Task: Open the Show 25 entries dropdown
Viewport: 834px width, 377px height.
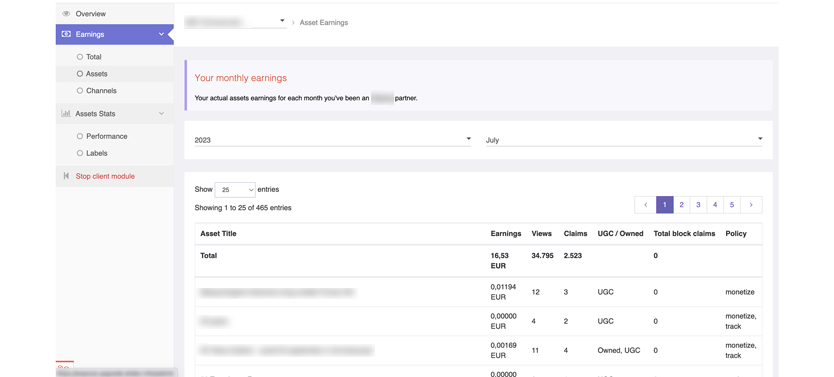Action: click(235, 190)
